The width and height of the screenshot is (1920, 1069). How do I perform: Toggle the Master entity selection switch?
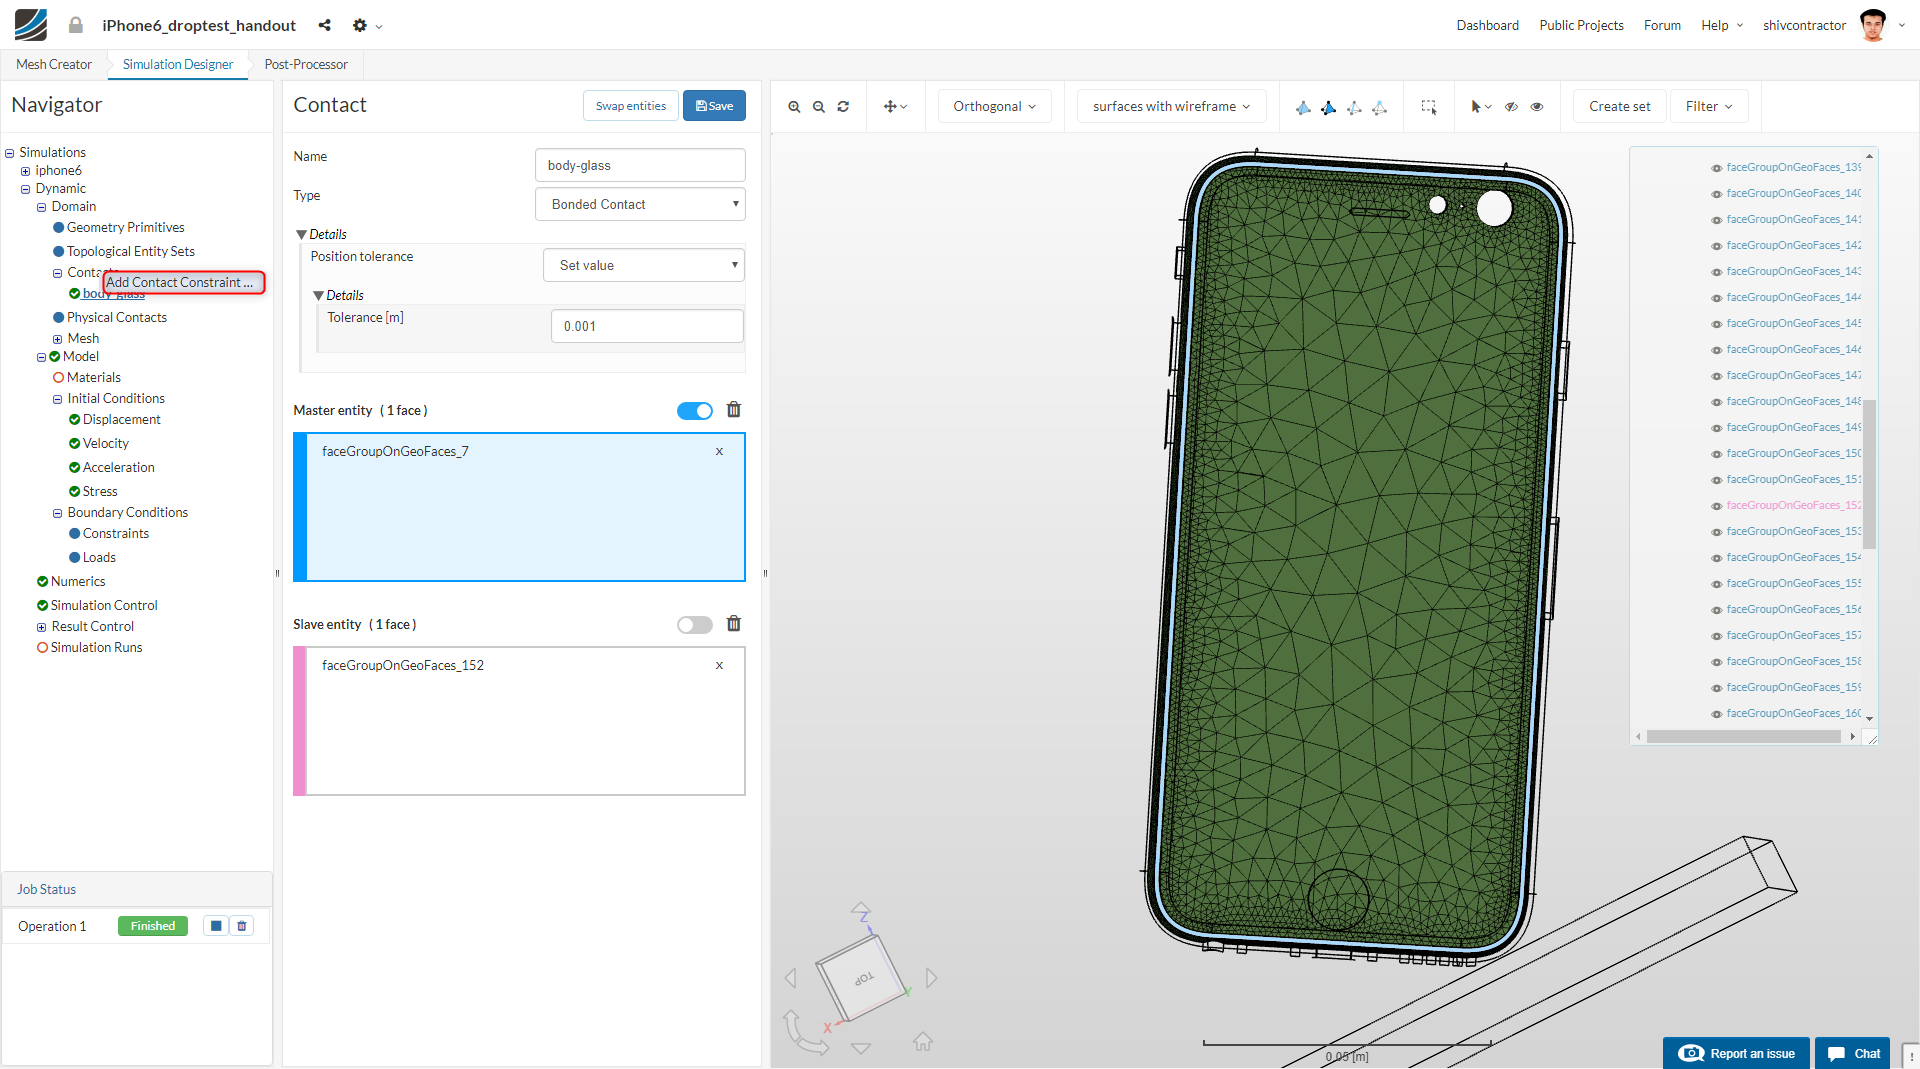(694, 411)
